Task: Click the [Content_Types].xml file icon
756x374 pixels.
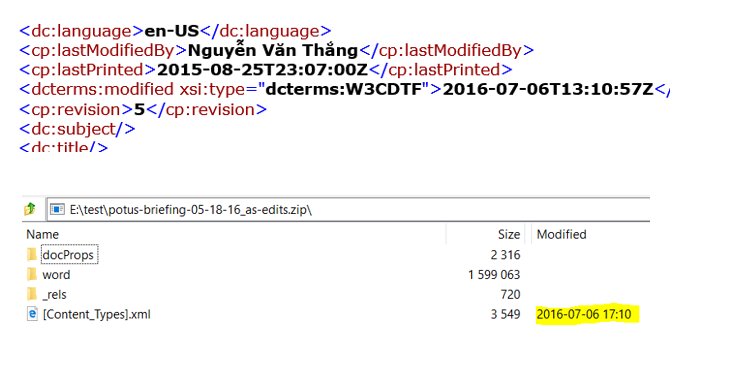Action: [x=32, y=315]
